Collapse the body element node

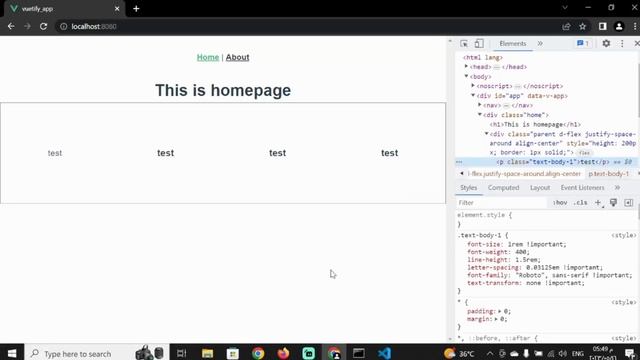467,76
